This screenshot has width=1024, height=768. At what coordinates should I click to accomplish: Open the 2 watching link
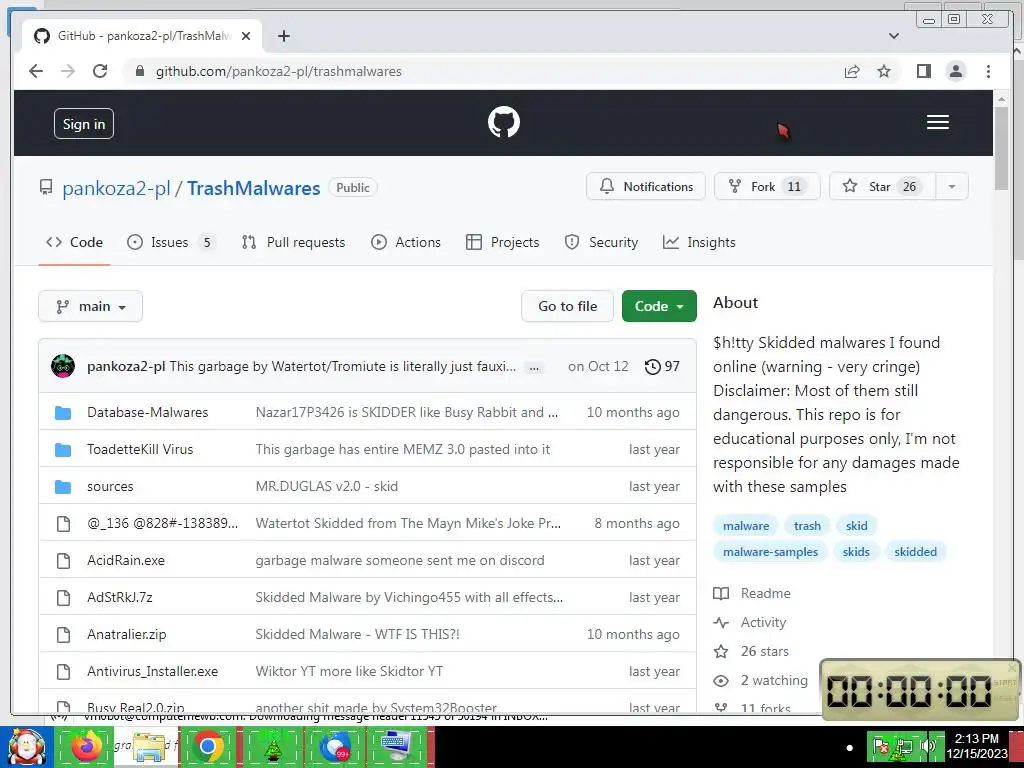761,680
